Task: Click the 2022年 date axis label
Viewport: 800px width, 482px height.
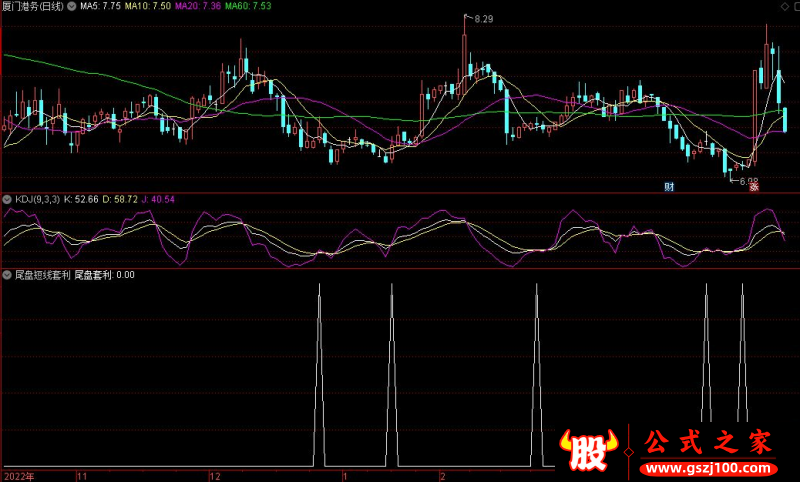Action: [18, 476]
